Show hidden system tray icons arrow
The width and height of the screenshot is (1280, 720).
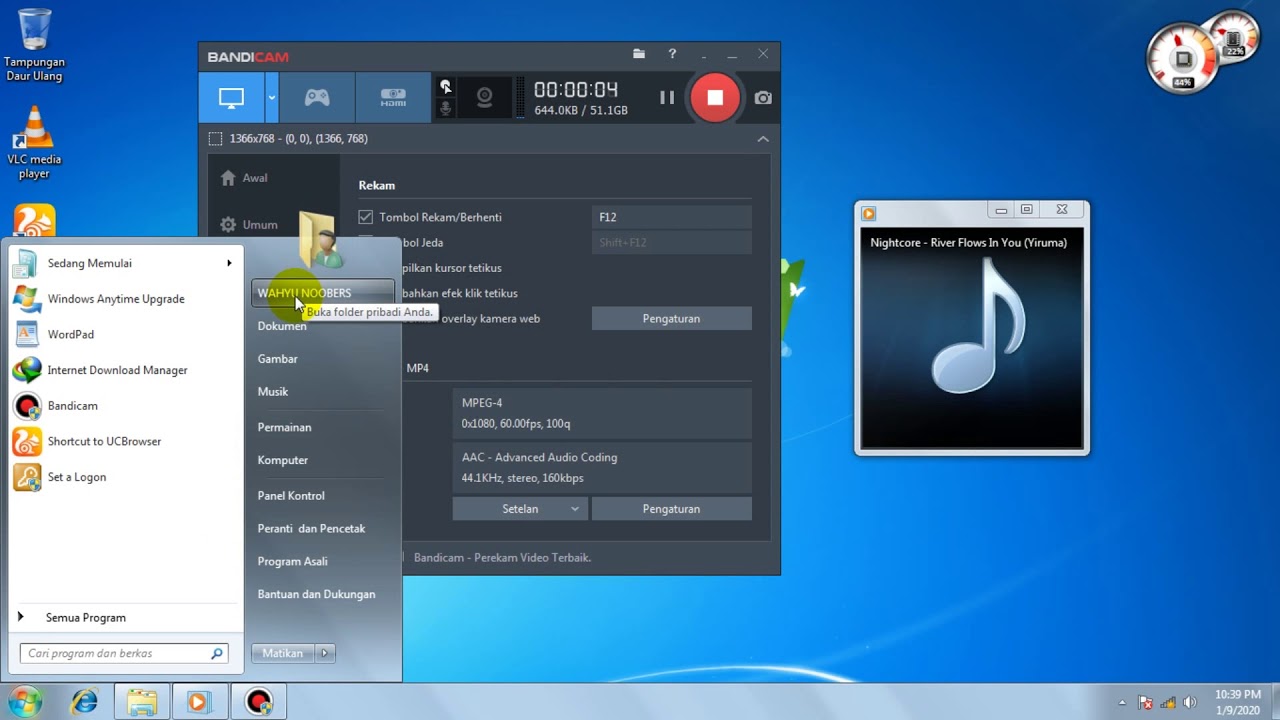pyautogui.click(x=1122, y=703)
